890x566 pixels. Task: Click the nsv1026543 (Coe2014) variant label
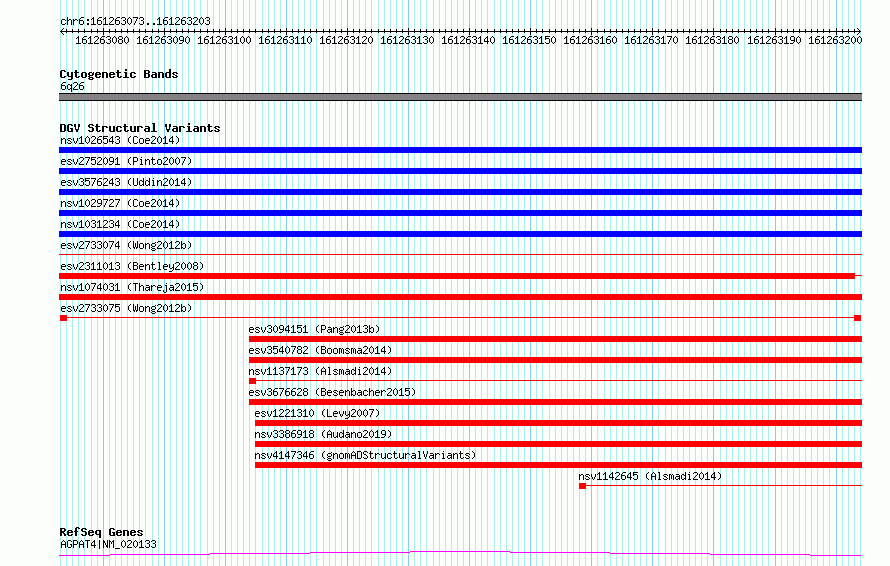[x=120, y=140]
